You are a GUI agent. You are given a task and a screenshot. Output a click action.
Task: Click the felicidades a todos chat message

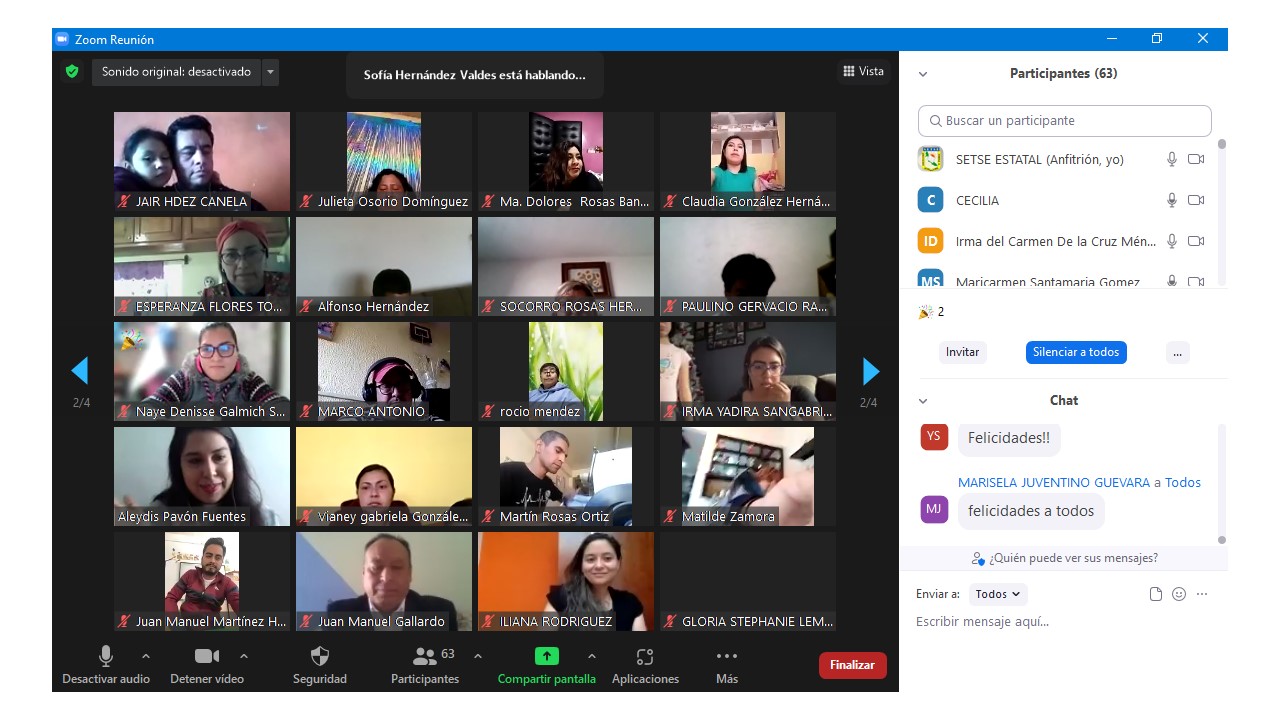1031,511
